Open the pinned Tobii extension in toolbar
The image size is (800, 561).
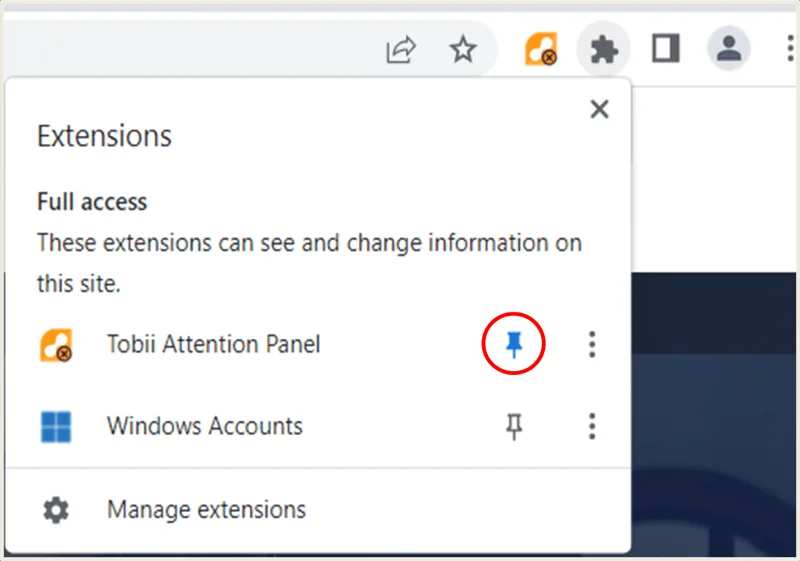[541, 49]
